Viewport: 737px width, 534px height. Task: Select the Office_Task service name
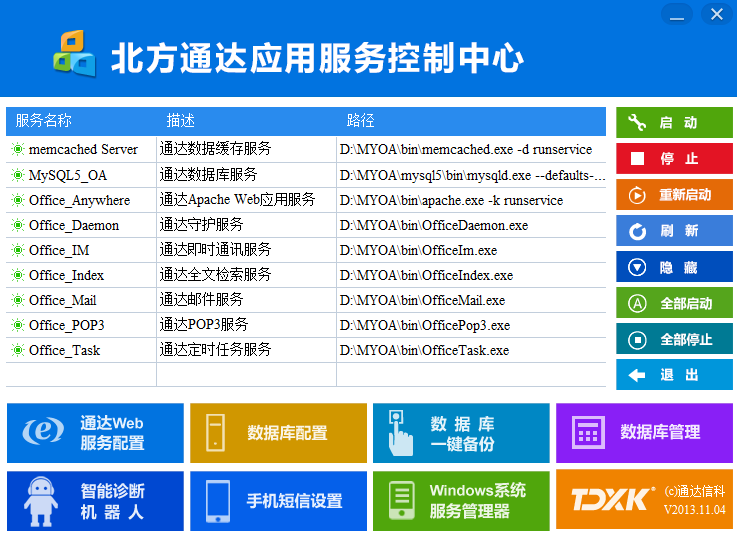click(x=64, y=350)
